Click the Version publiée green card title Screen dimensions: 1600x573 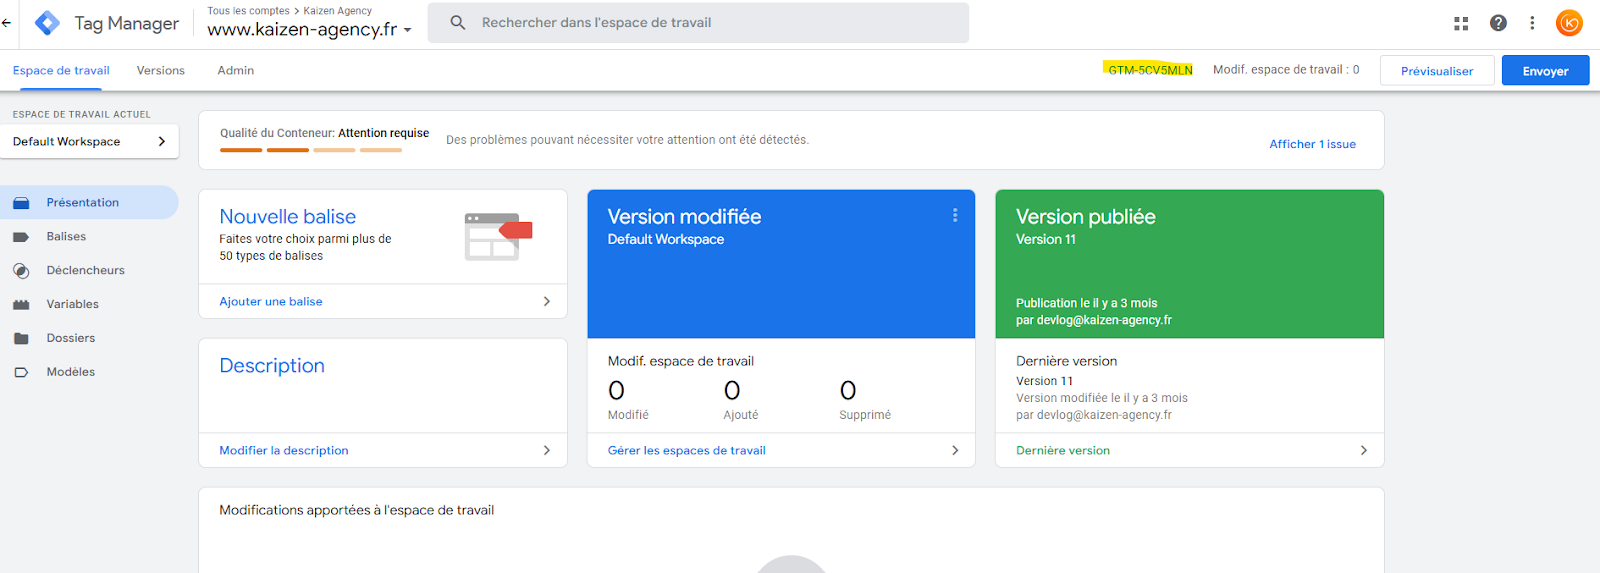[x=1086, y=217]
